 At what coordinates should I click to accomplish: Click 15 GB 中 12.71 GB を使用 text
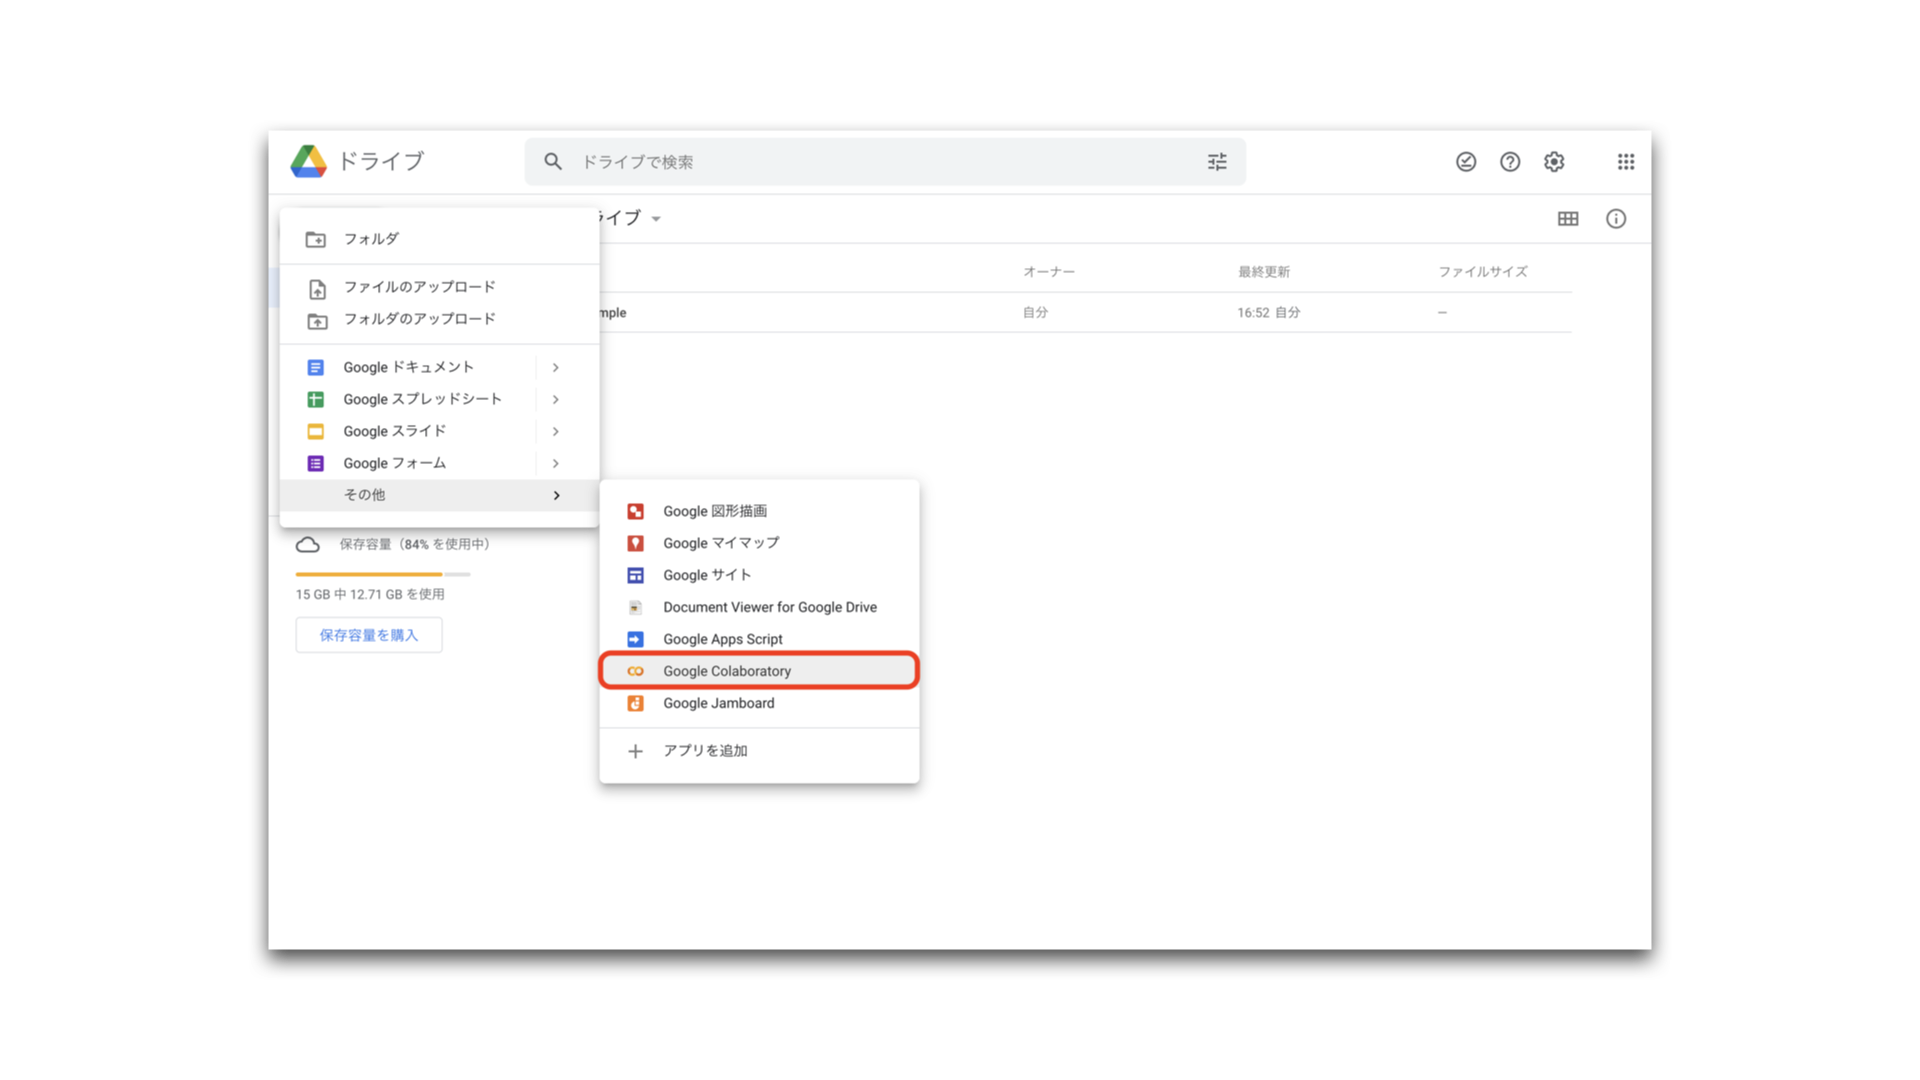370,594
